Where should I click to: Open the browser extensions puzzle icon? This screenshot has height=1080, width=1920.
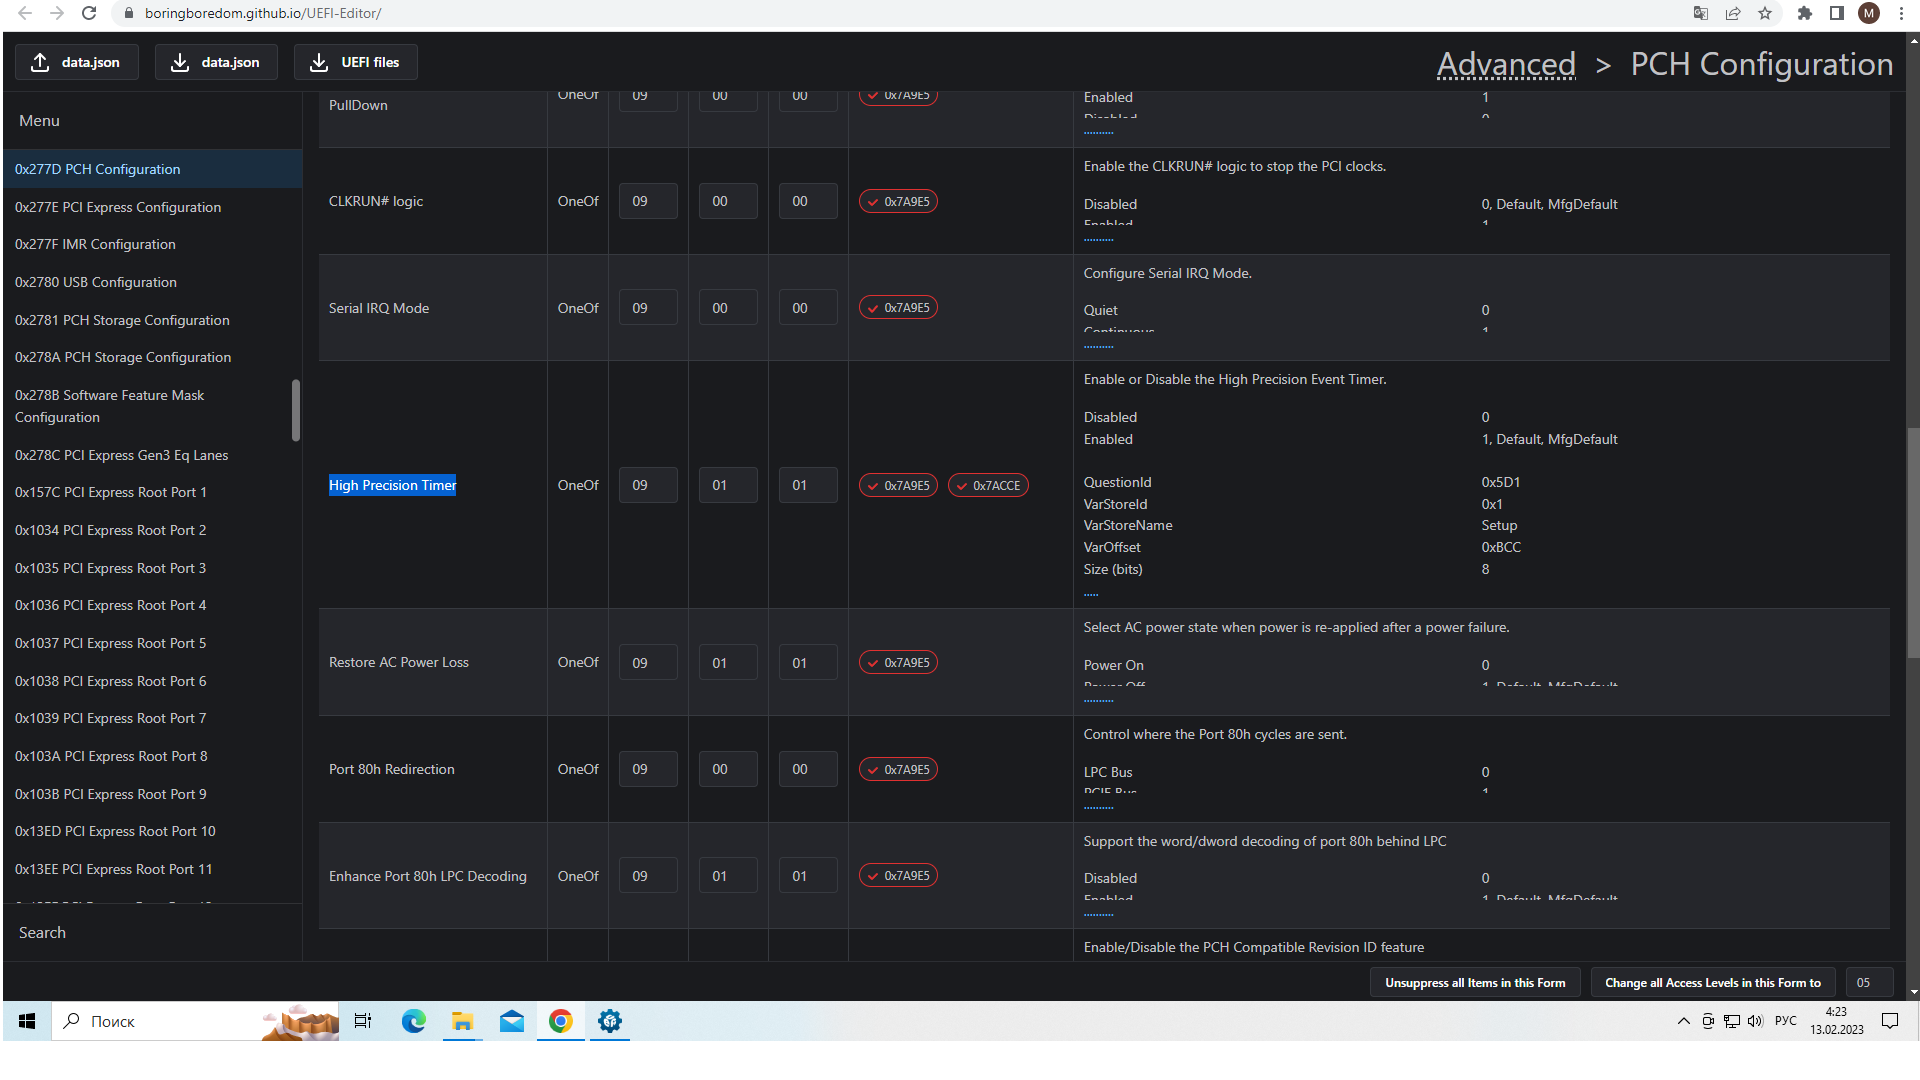click(1804, 13)
